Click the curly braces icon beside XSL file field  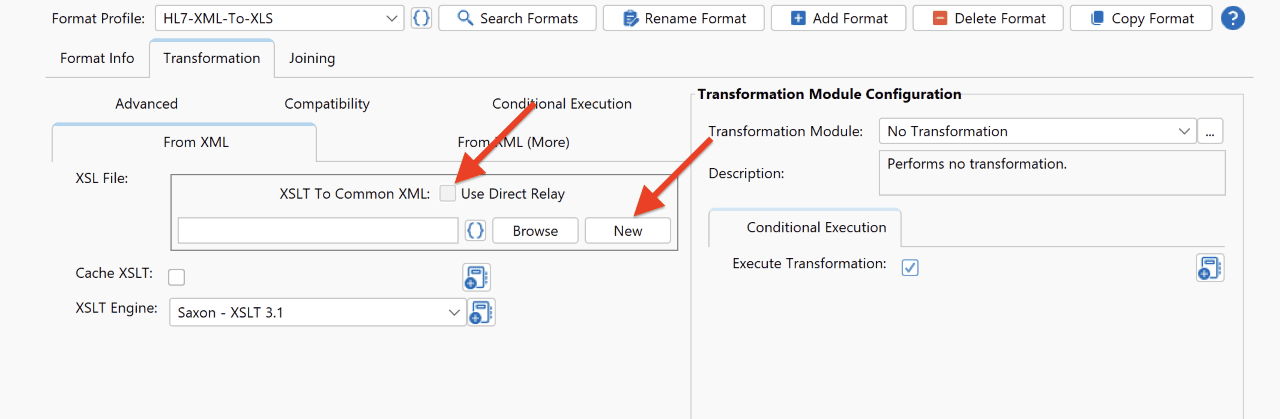[x=476, y=230]
